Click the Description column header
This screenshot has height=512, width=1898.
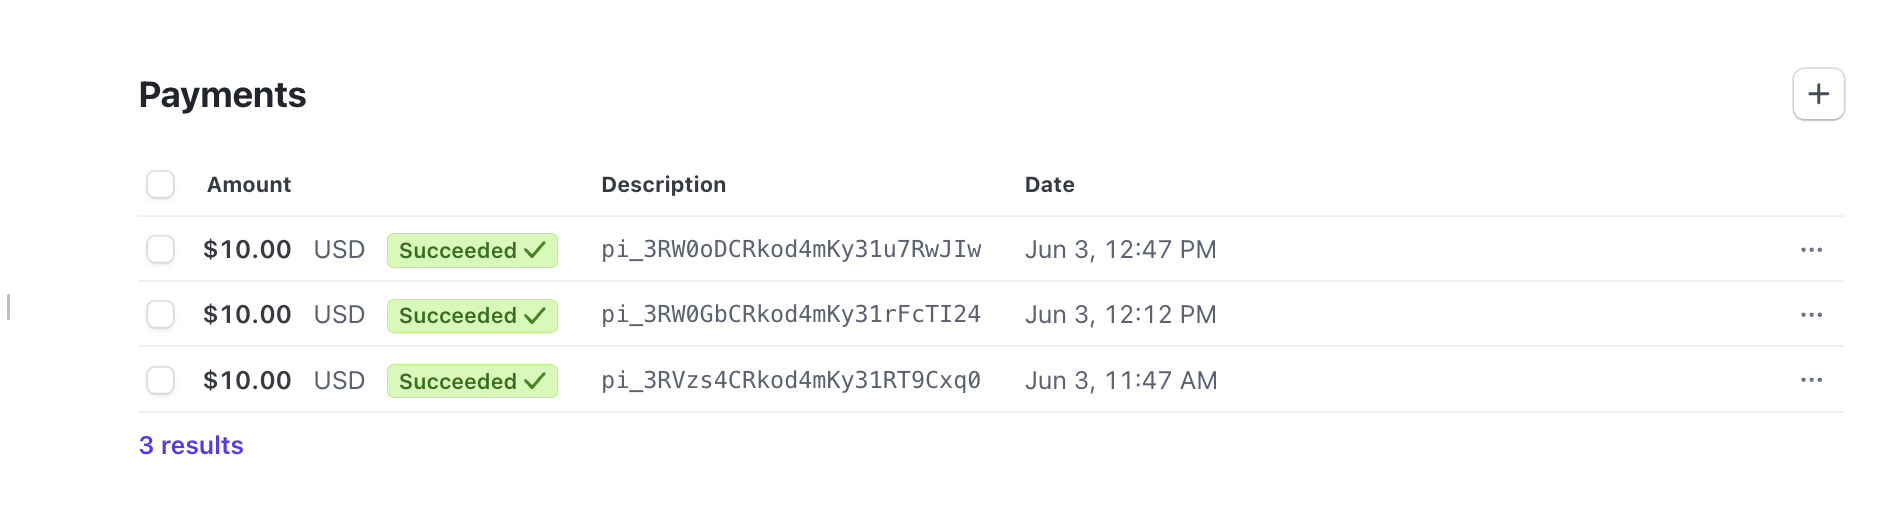click(x=663, y=185)
